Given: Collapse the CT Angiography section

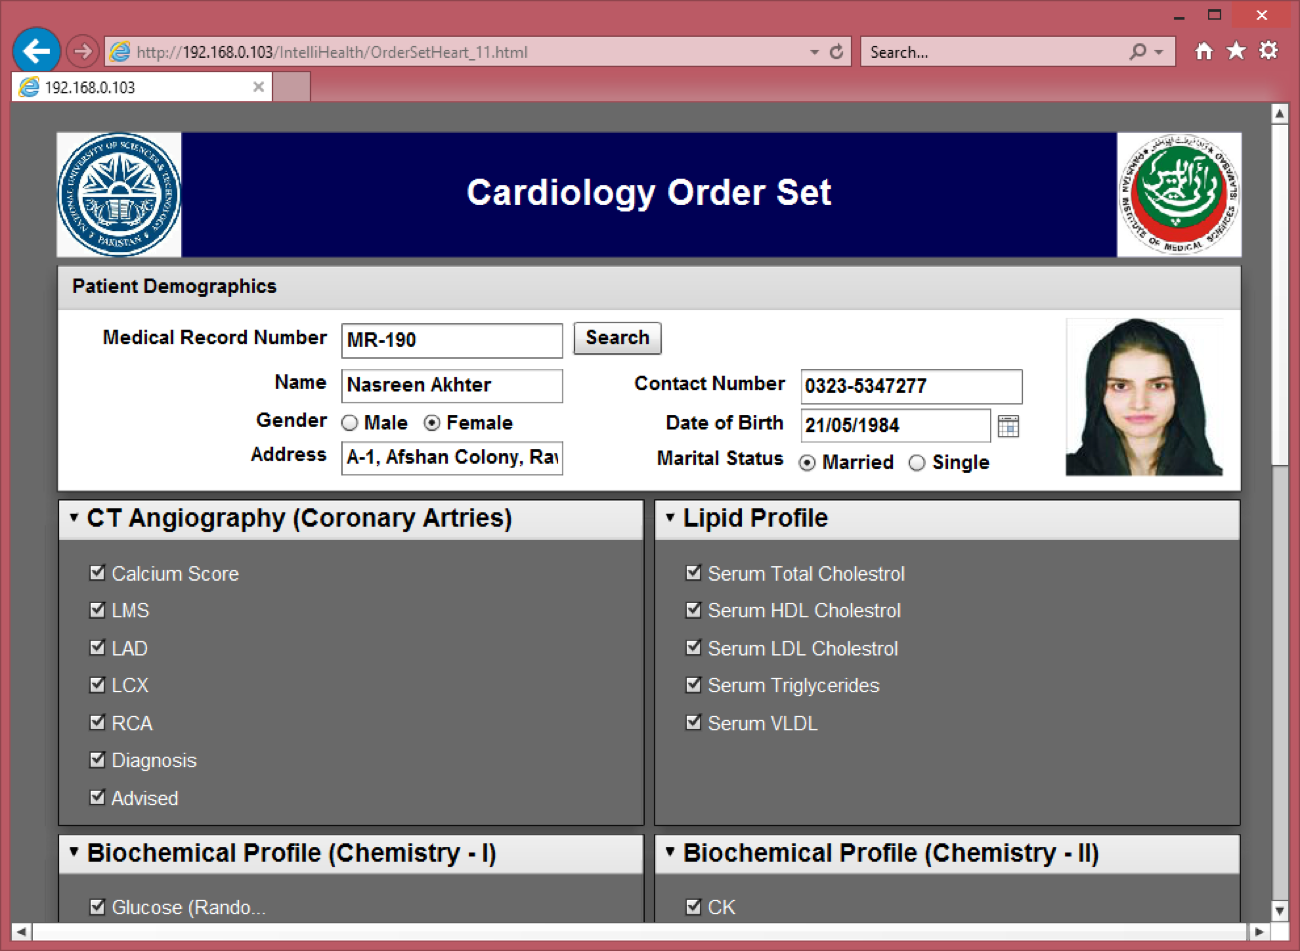Looking at the screenshot, I should coord(74,518).
